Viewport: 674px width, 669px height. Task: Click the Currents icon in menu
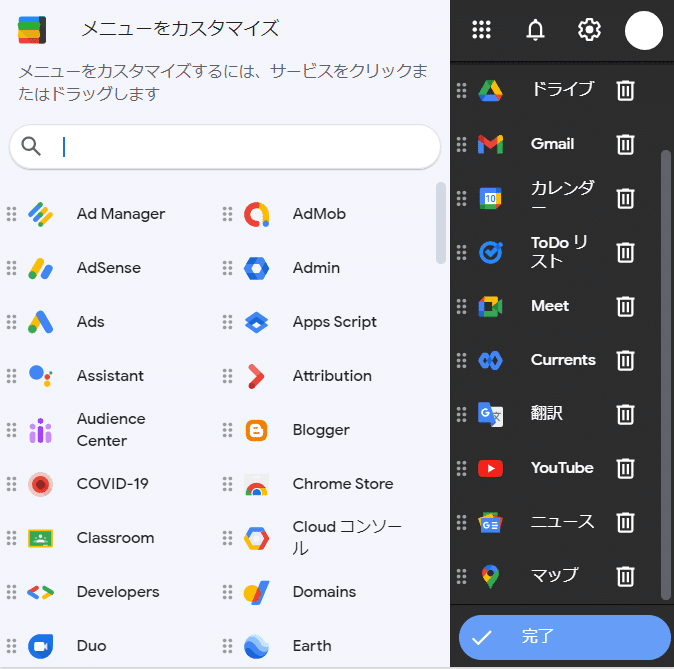tap(490, 360)
